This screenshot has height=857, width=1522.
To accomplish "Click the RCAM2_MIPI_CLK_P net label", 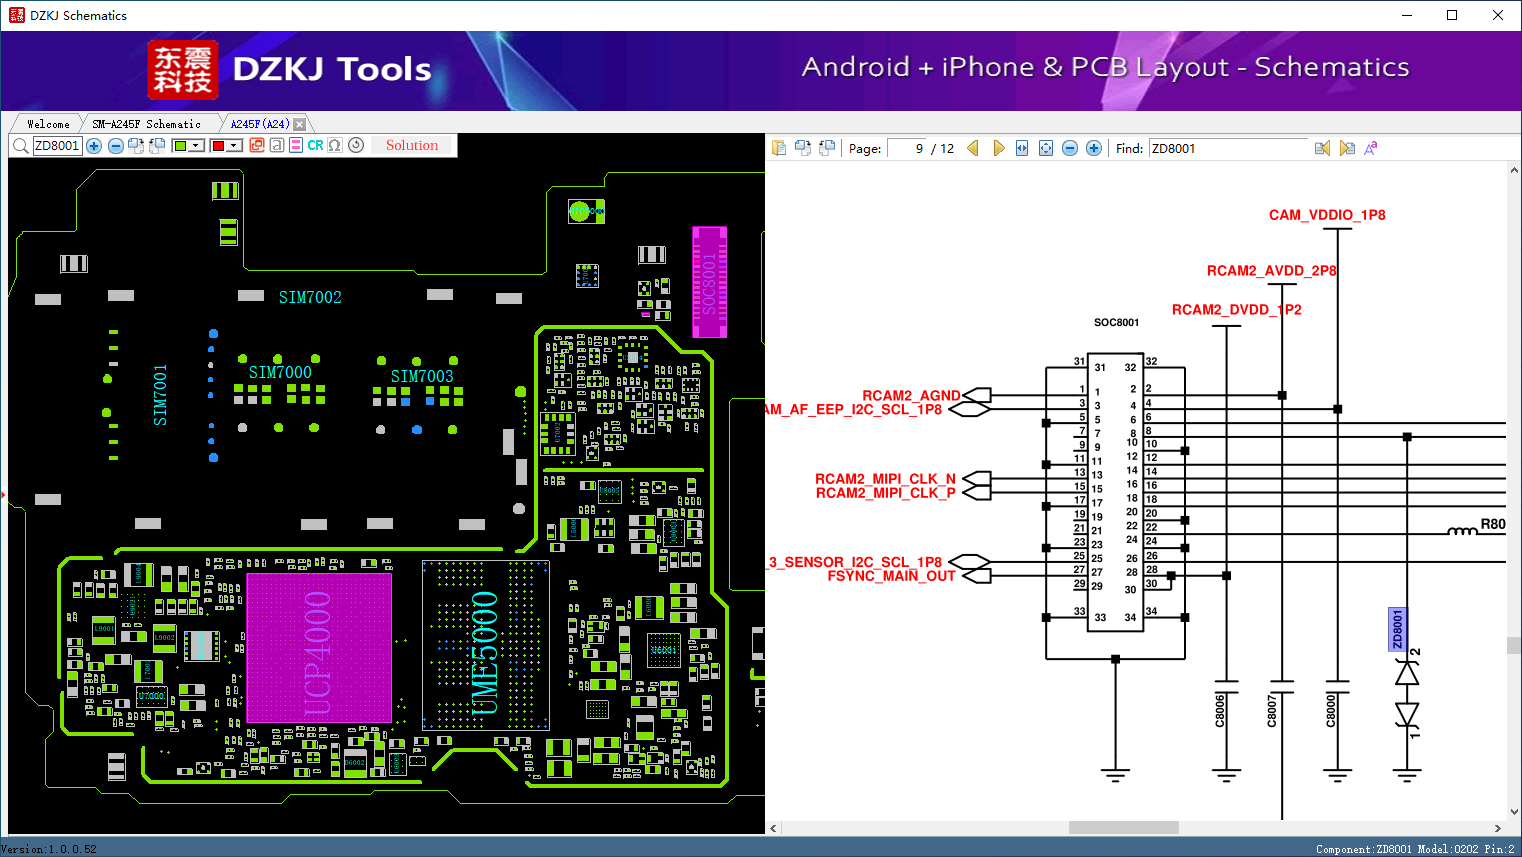I will coord(885,493).
